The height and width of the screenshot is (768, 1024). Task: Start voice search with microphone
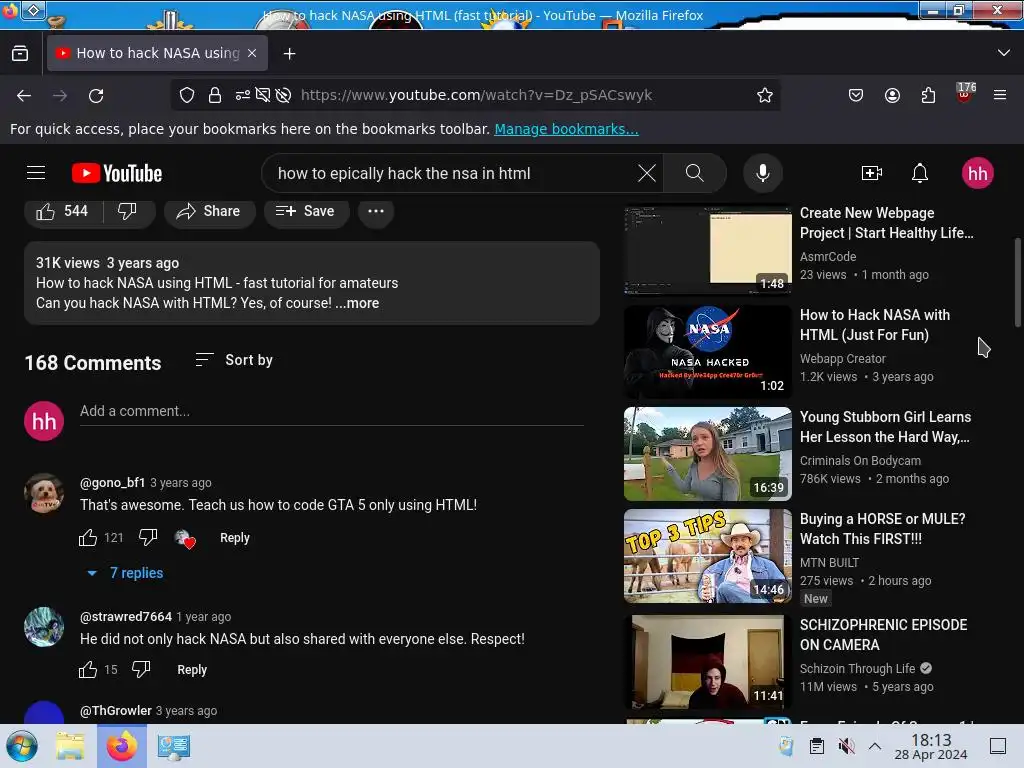click(x=762, y=173)
